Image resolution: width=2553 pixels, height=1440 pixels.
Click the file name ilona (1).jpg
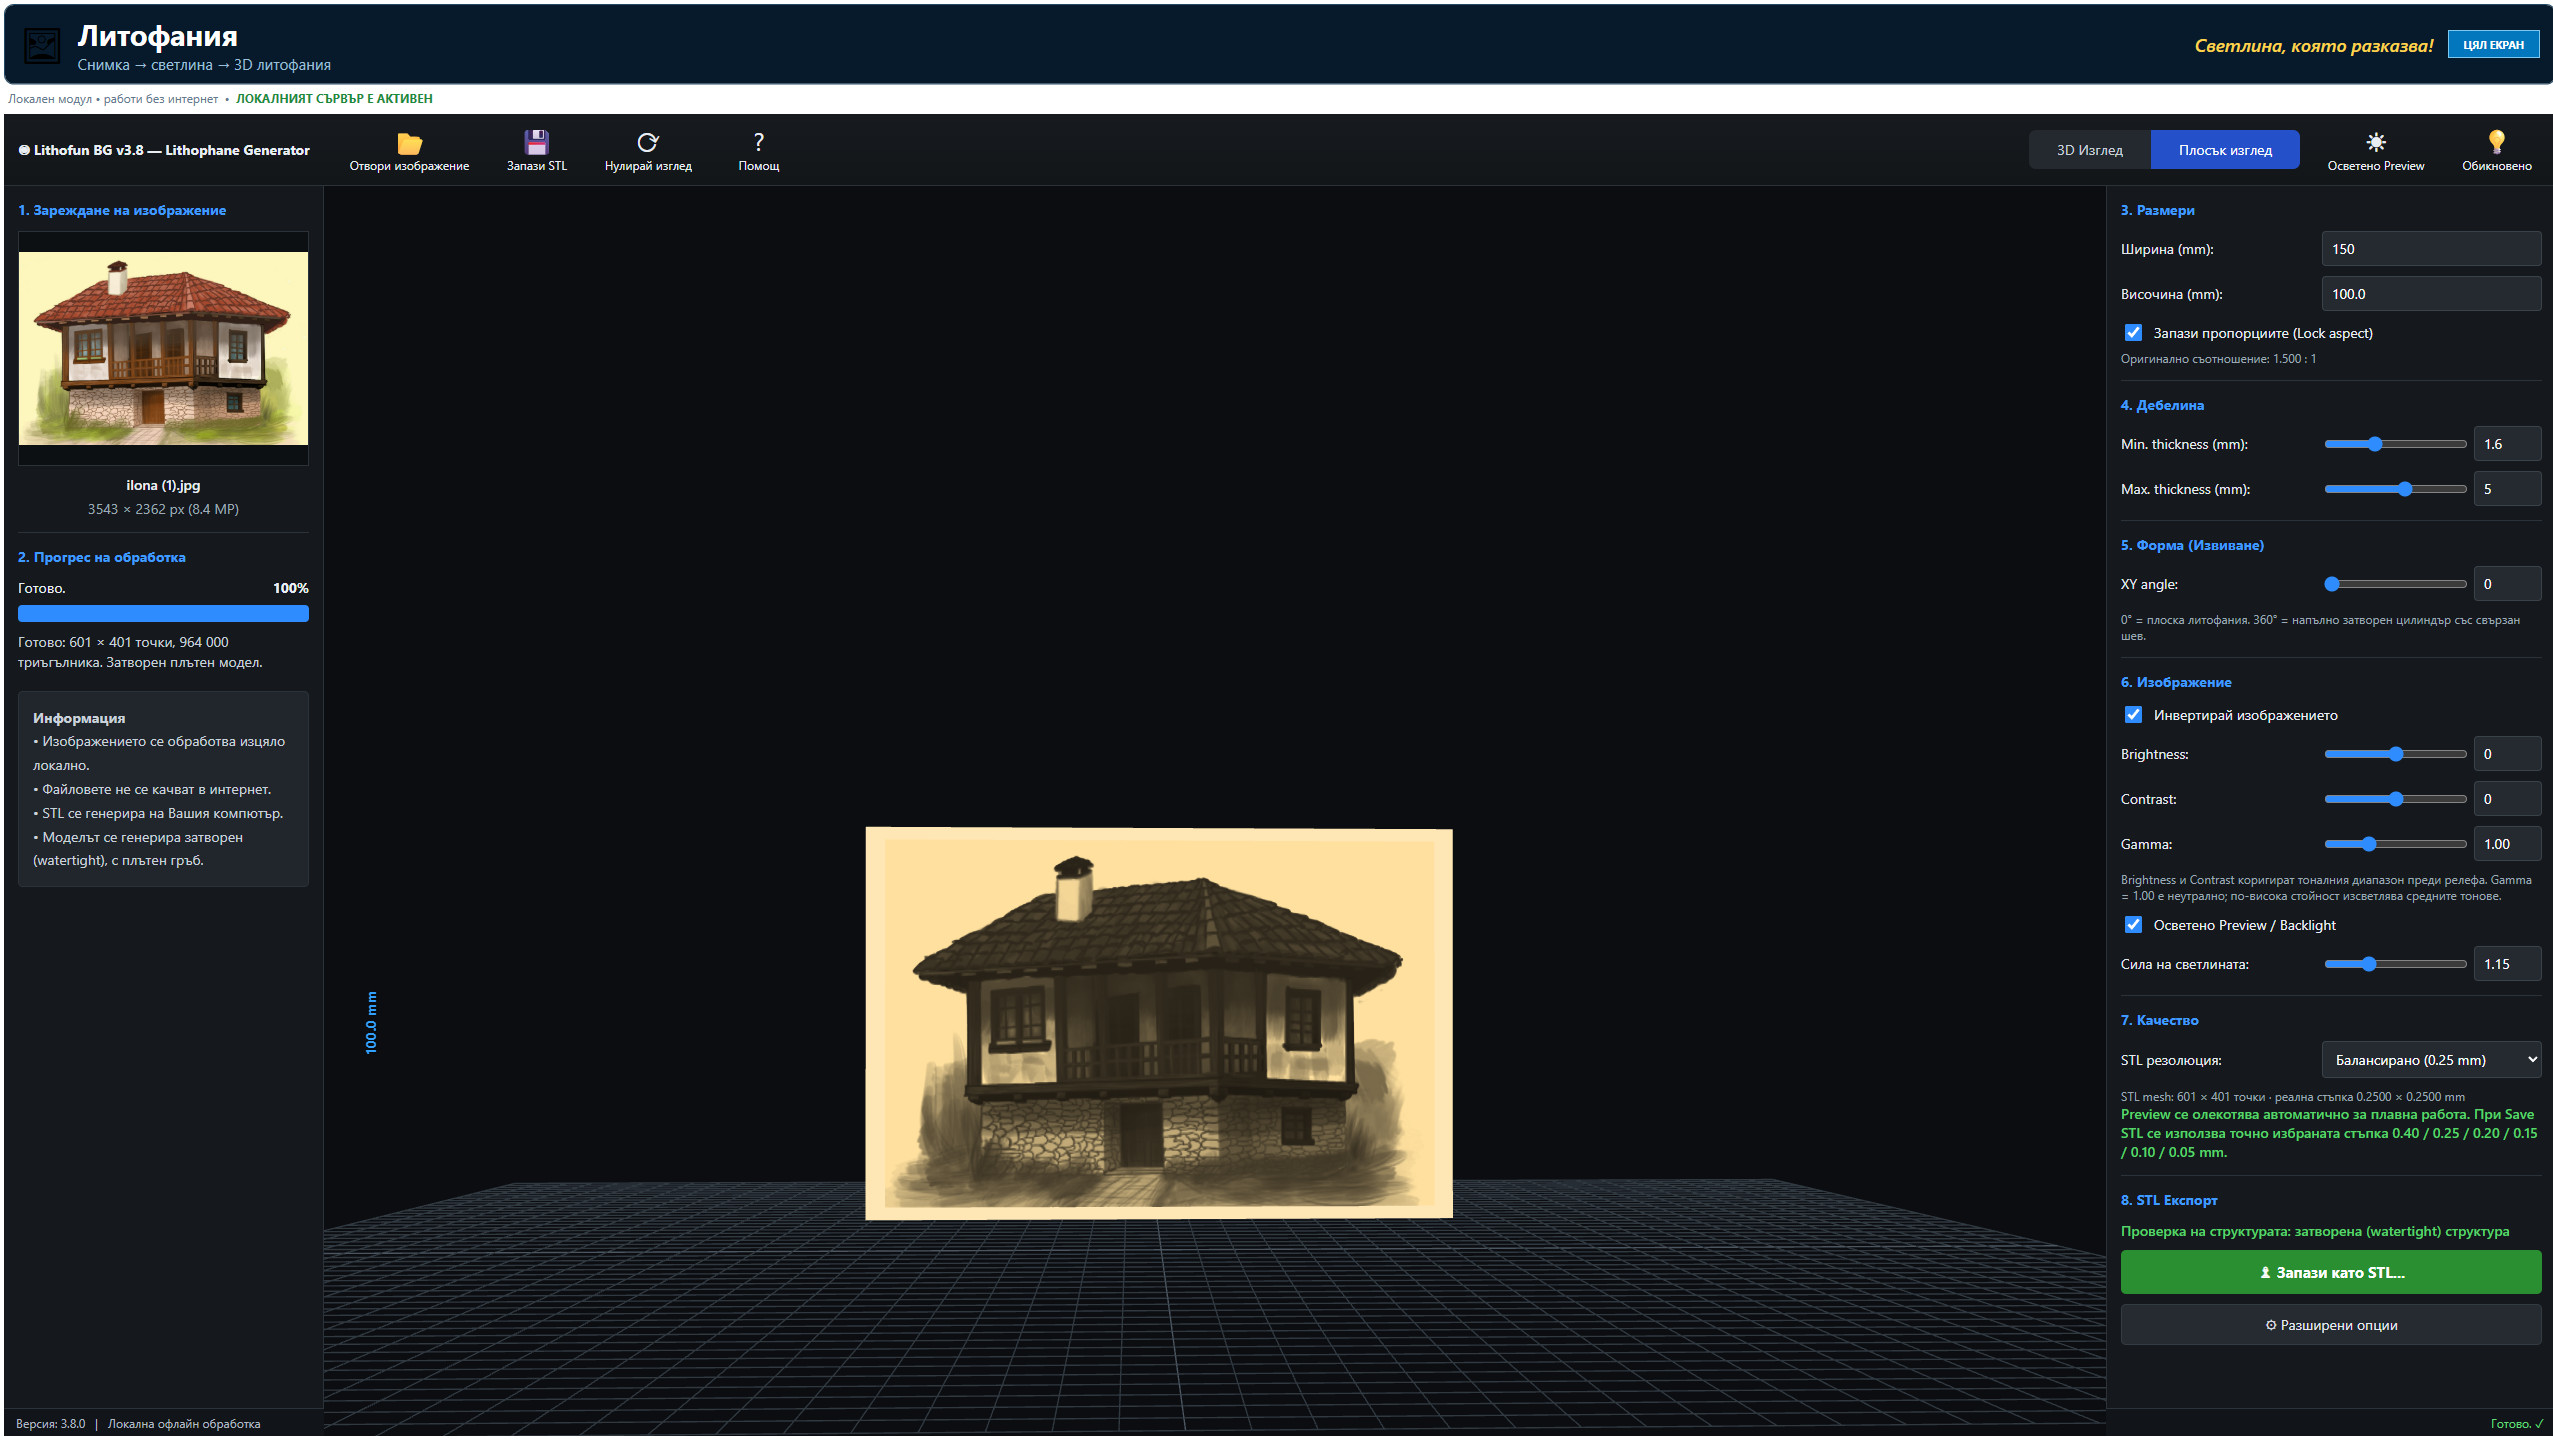(163, 486)
